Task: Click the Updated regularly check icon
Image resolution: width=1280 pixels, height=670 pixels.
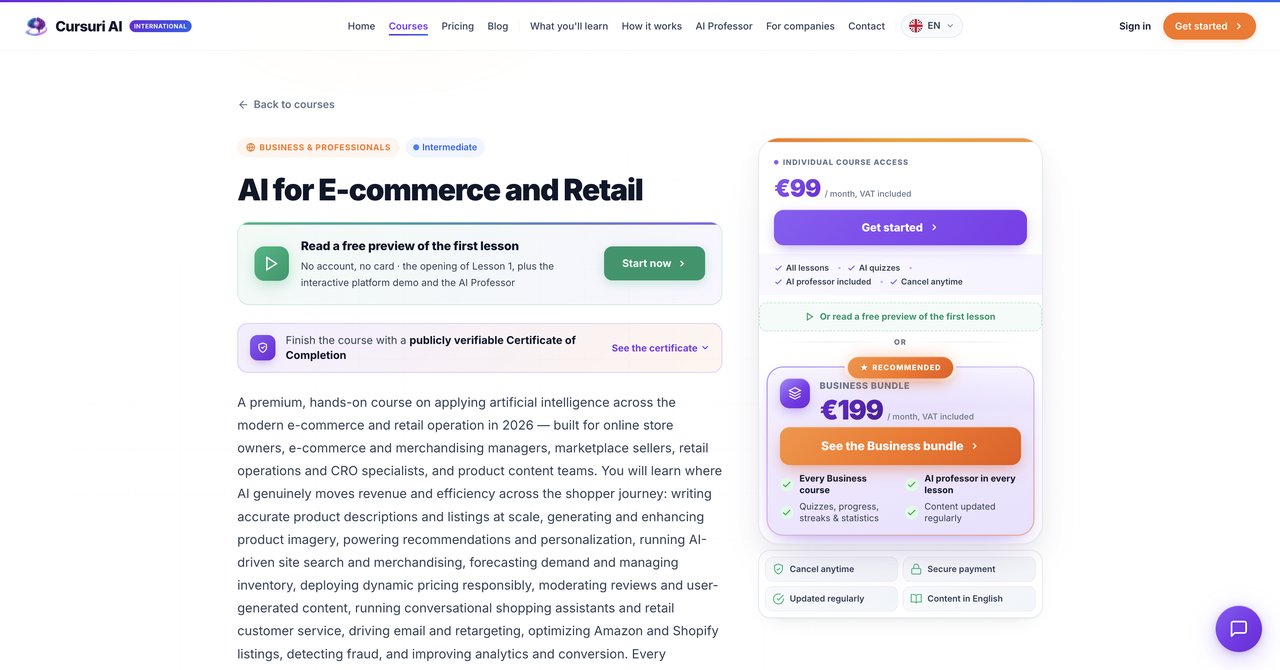Action: pyautogui.click(x=778, y=599)
